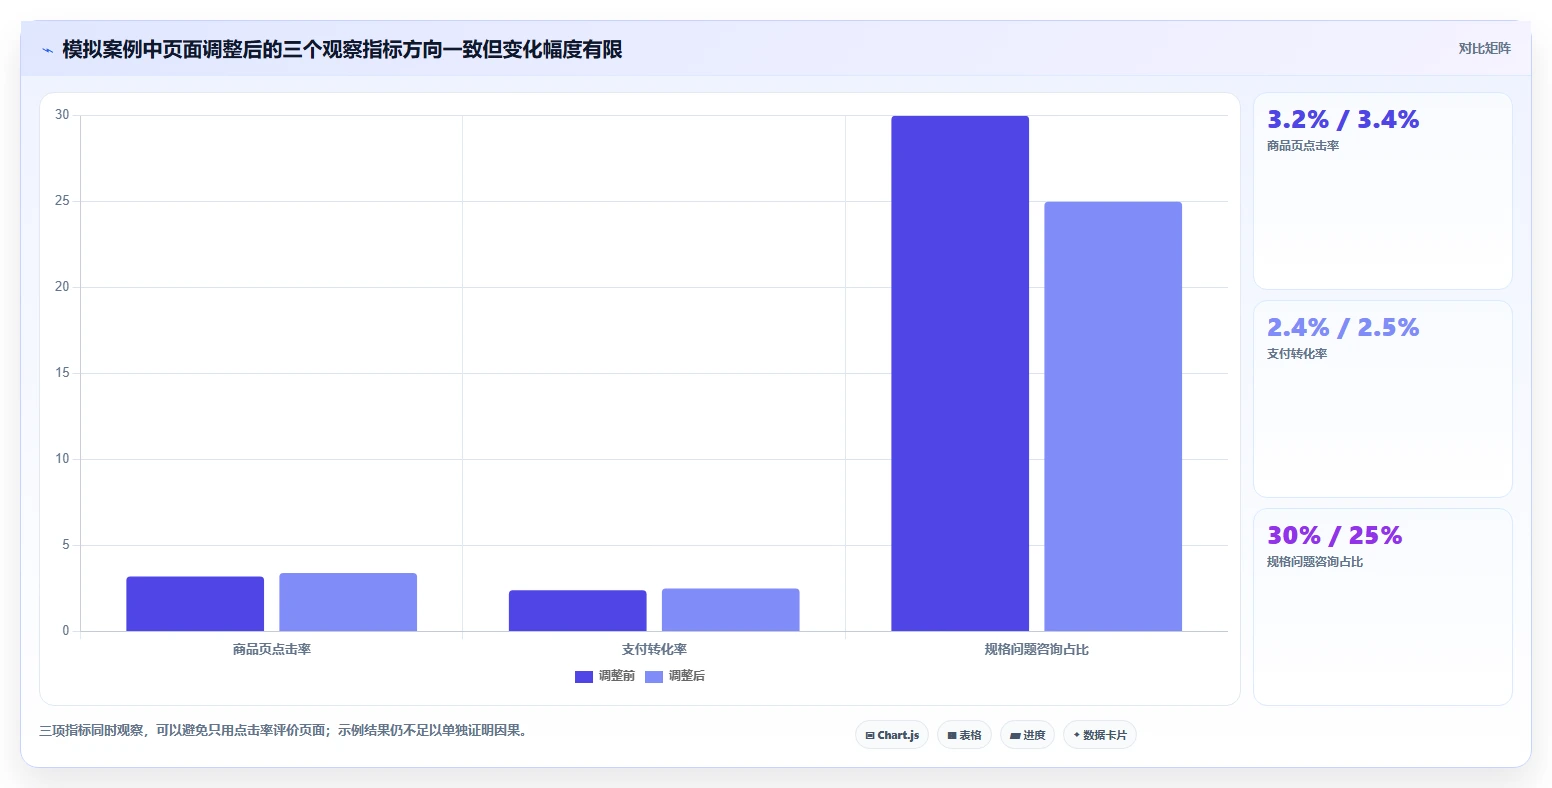The height and width of the screenshot is (788, 1552).
Task: Click the lightning icon beside the title
Action: pos(47,50)
